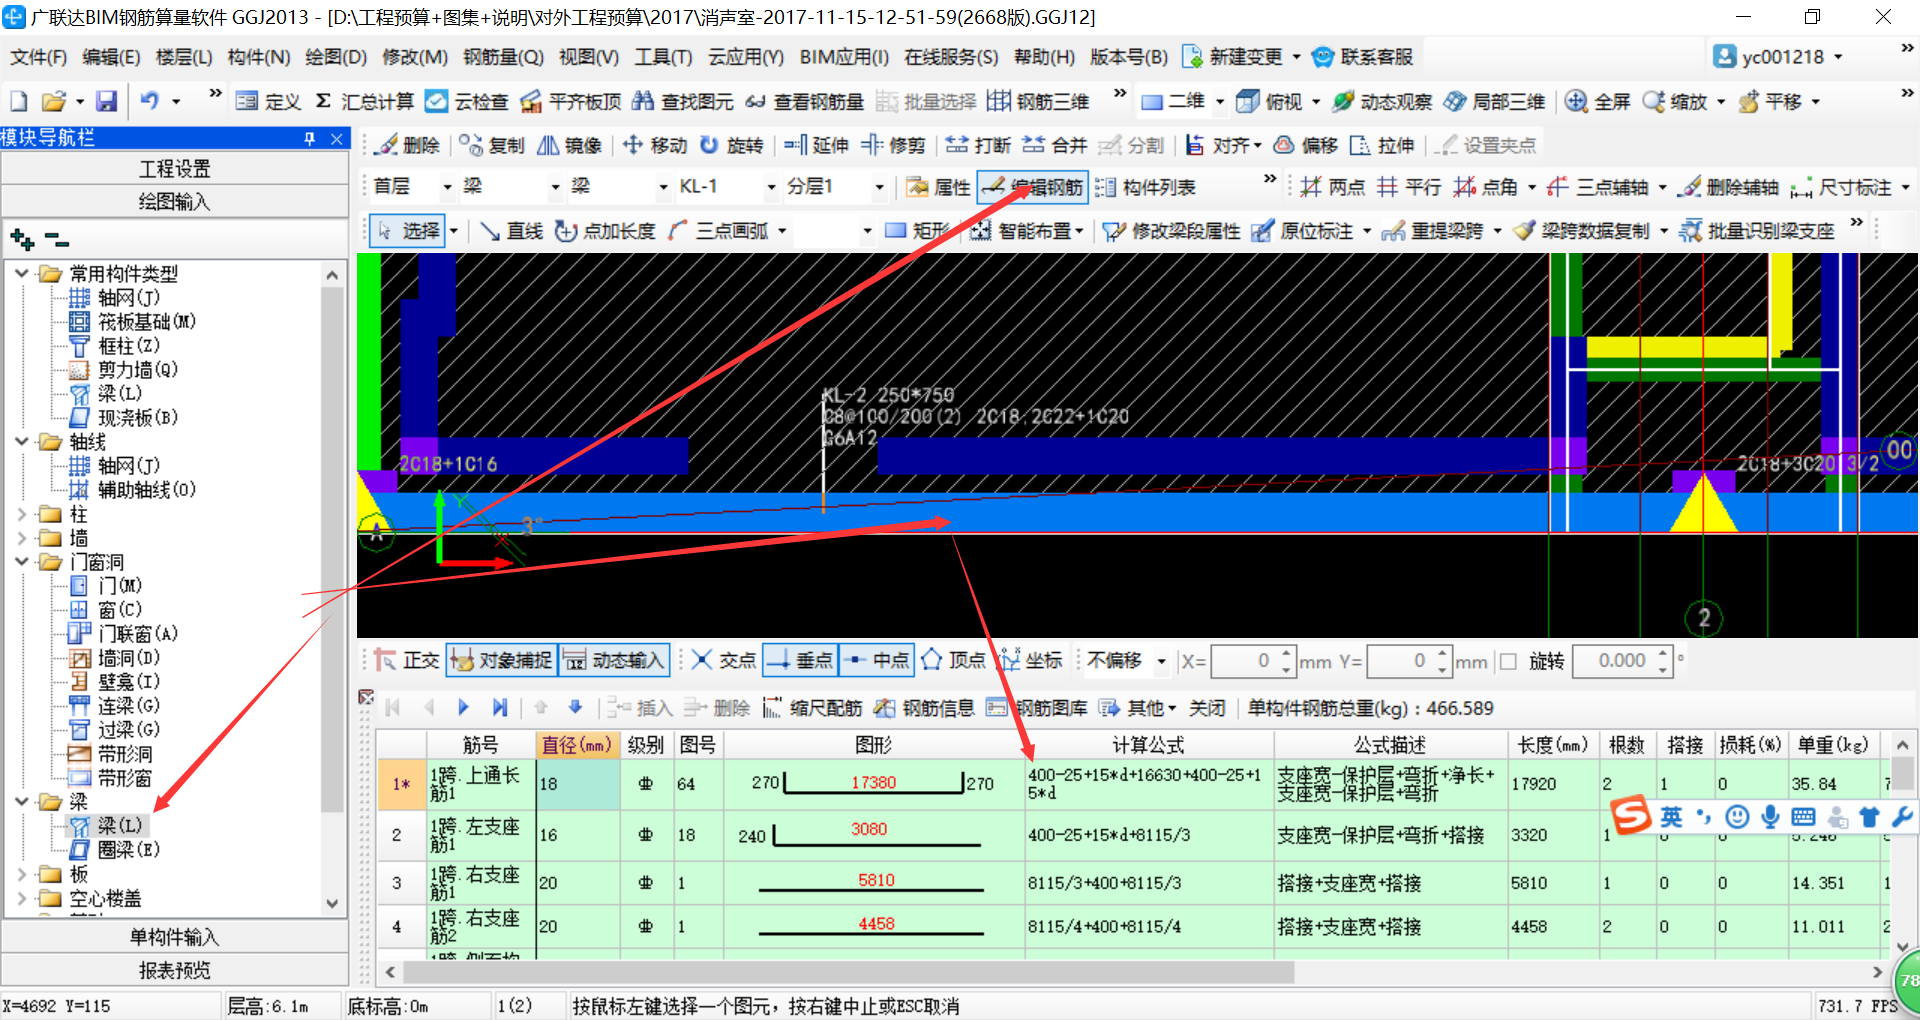The image size is (1920, 1020).
Task: Select the 移动 move tool
Action: (654, 145)
